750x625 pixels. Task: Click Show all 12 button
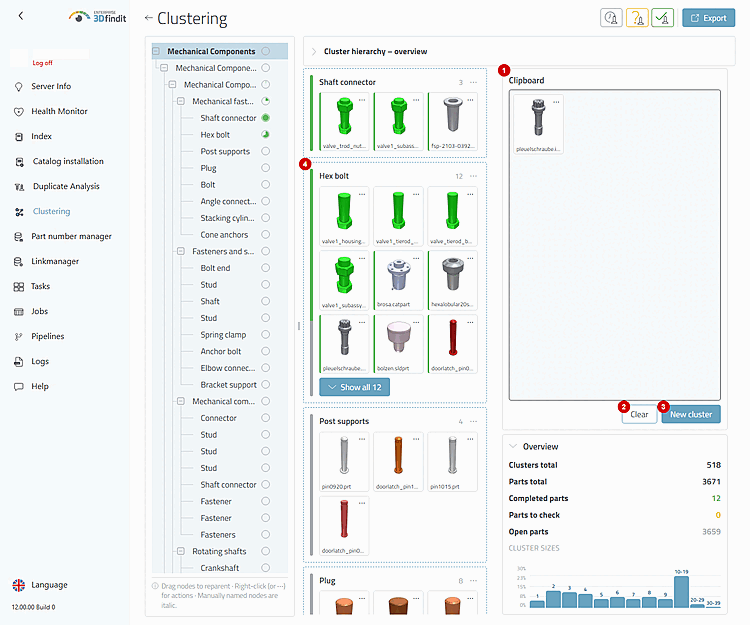pos(354,387)
